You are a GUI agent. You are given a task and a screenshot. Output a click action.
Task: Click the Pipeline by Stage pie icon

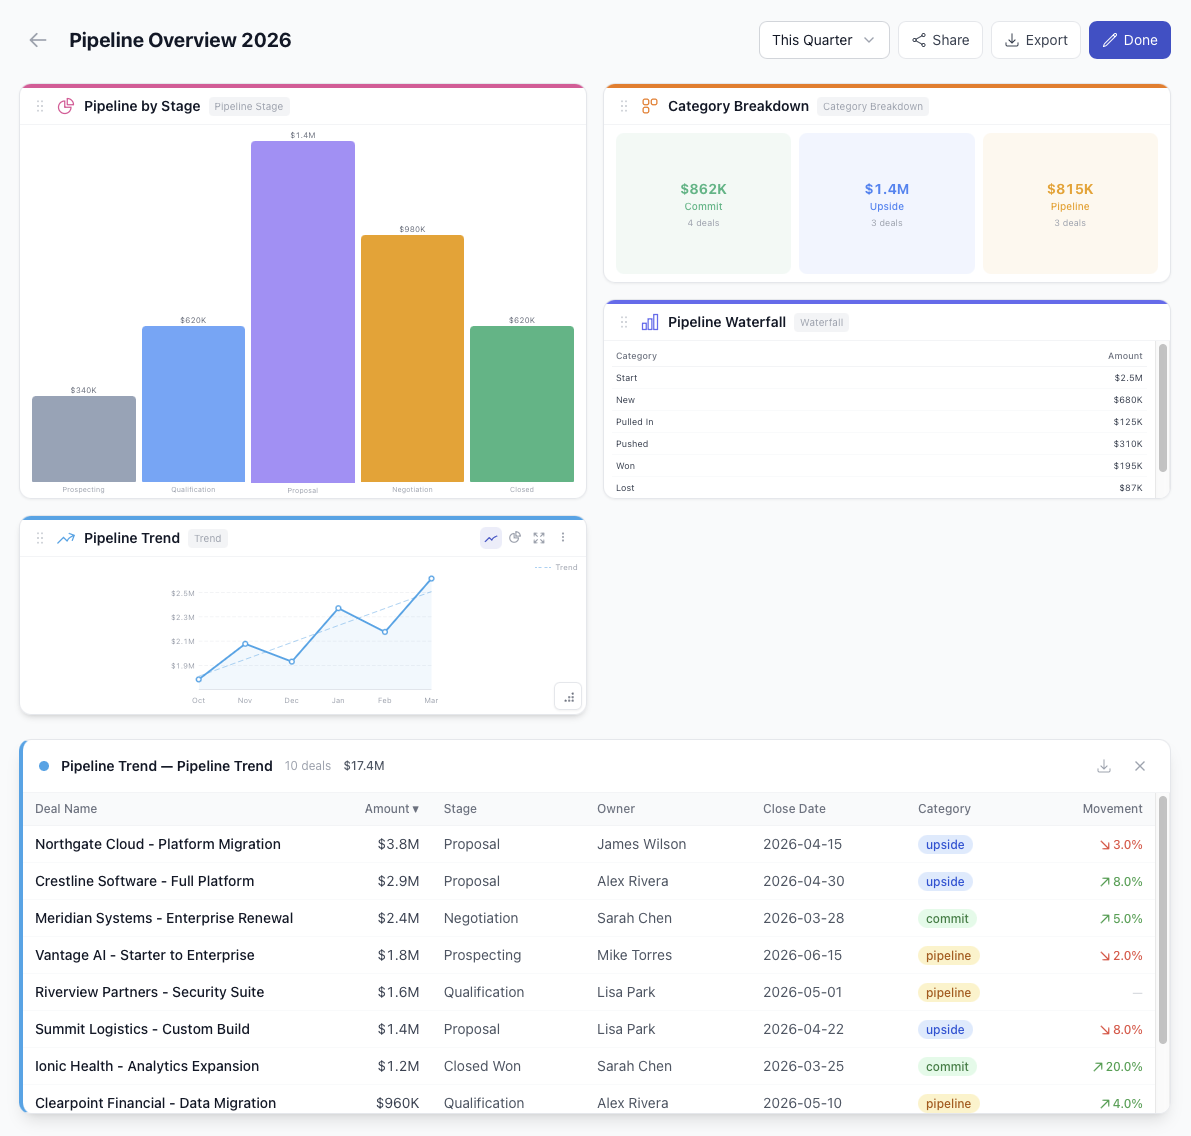66,106
